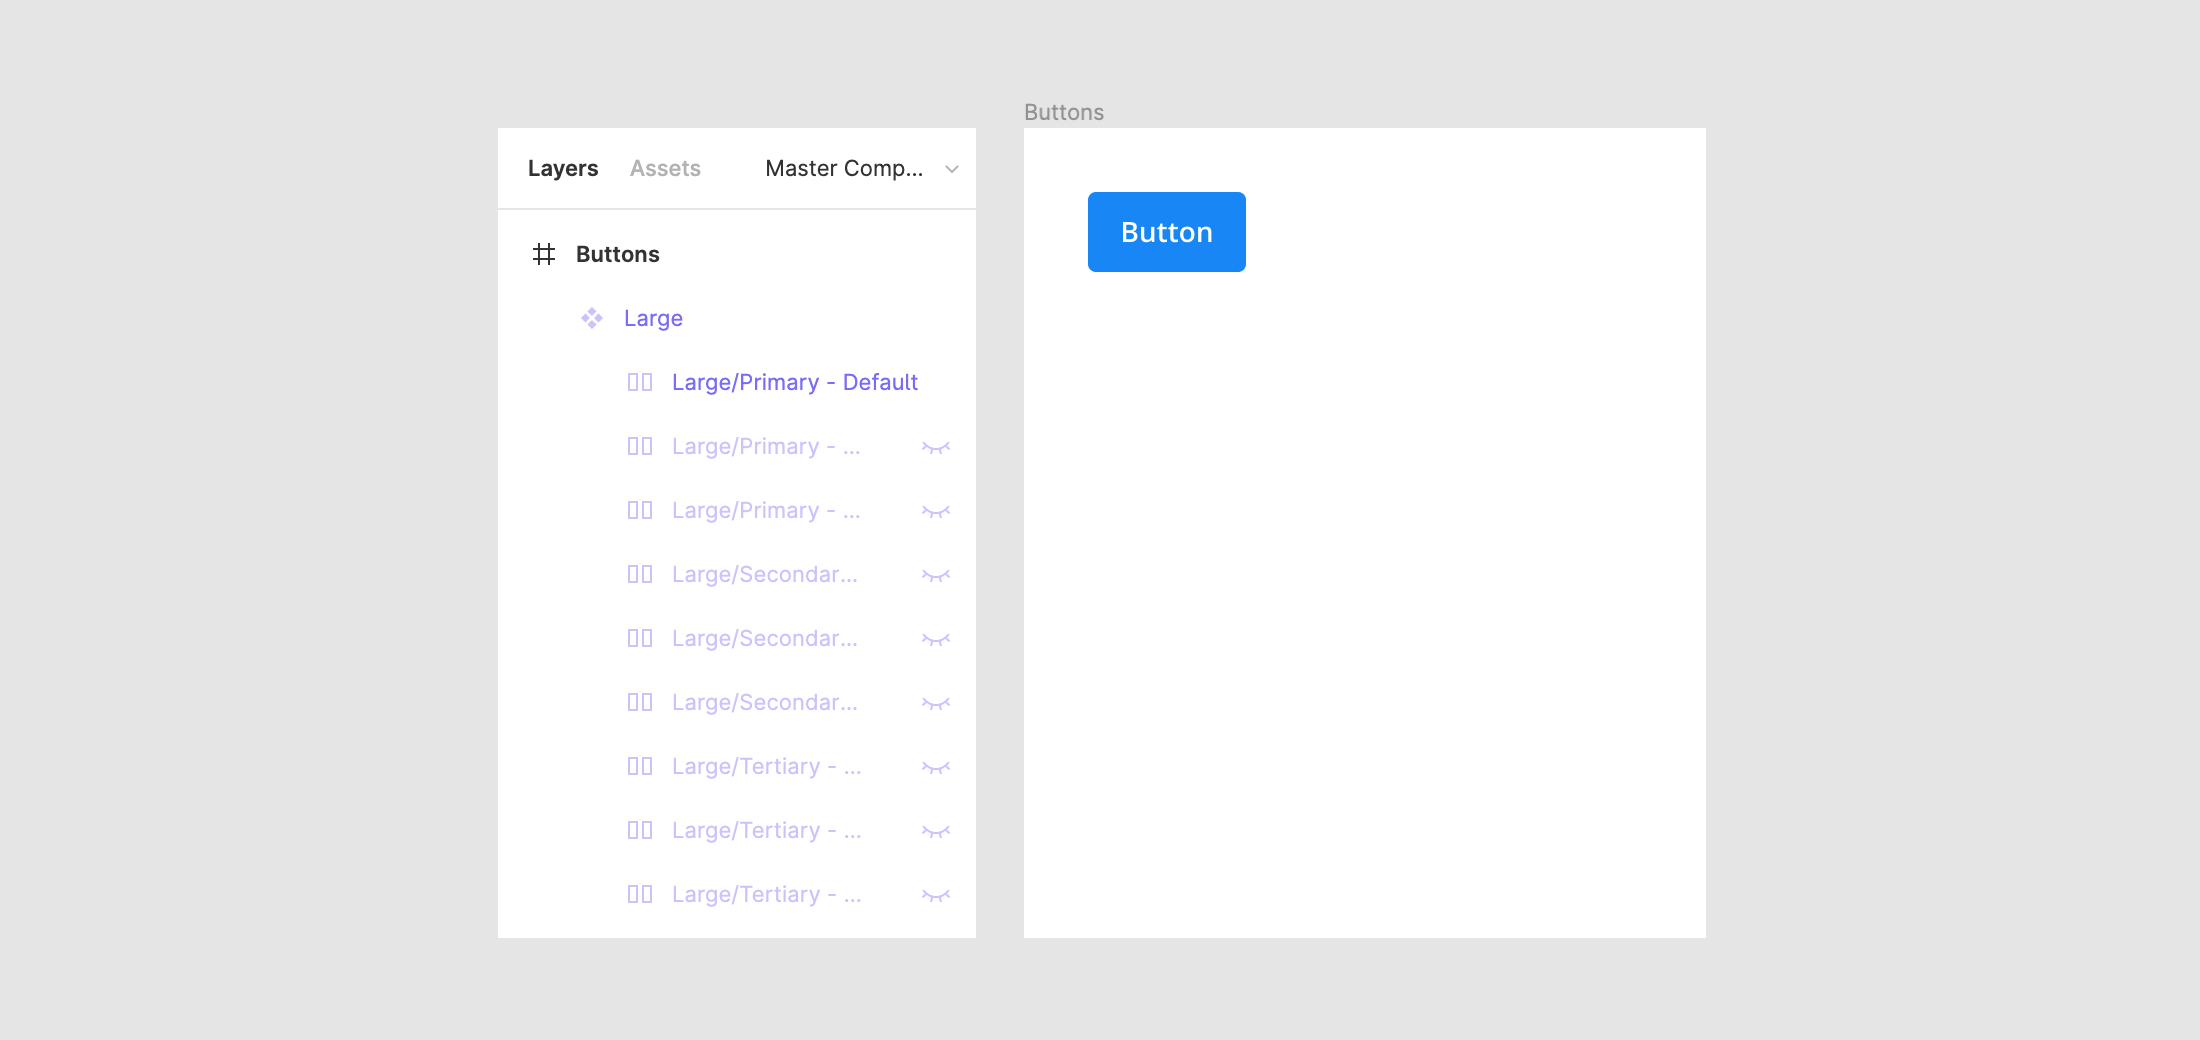
Task: Click the icon of middle Large/Secondar... variant
Action: 640,638
